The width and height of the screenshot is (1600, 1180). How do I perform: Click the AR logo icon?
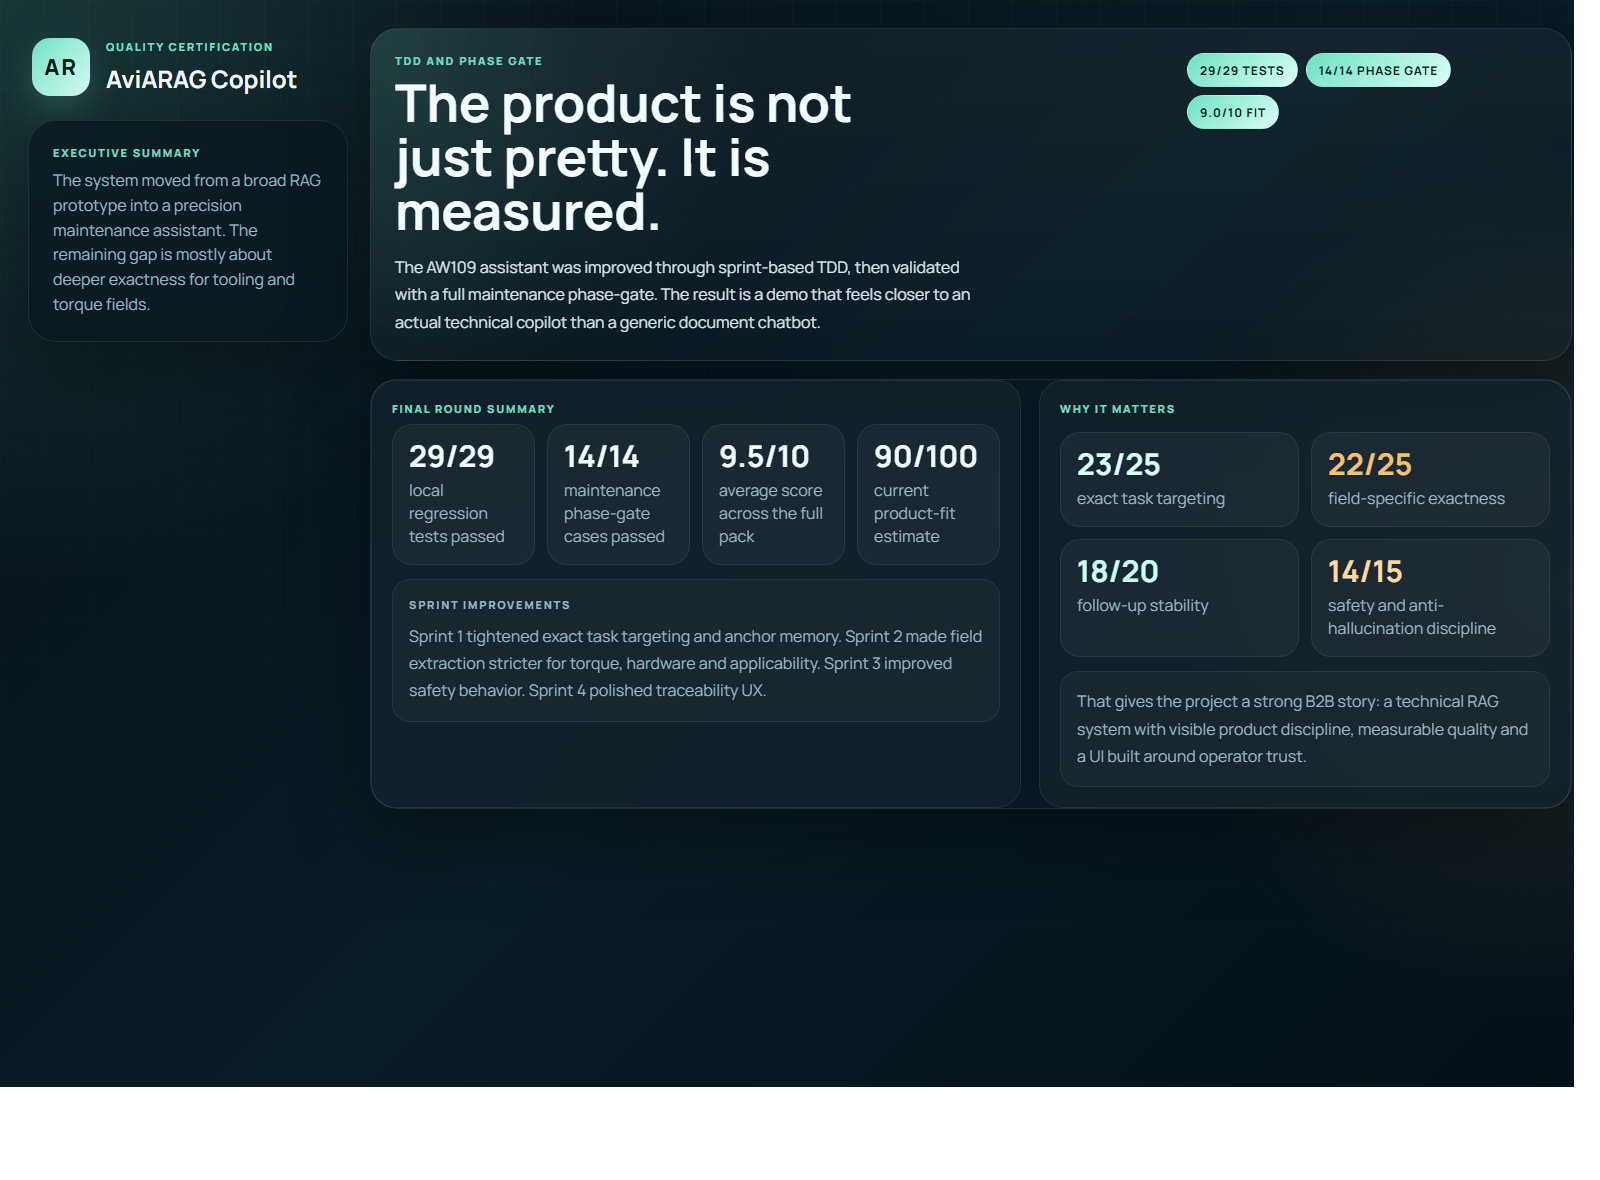click(x=61, y=67)
